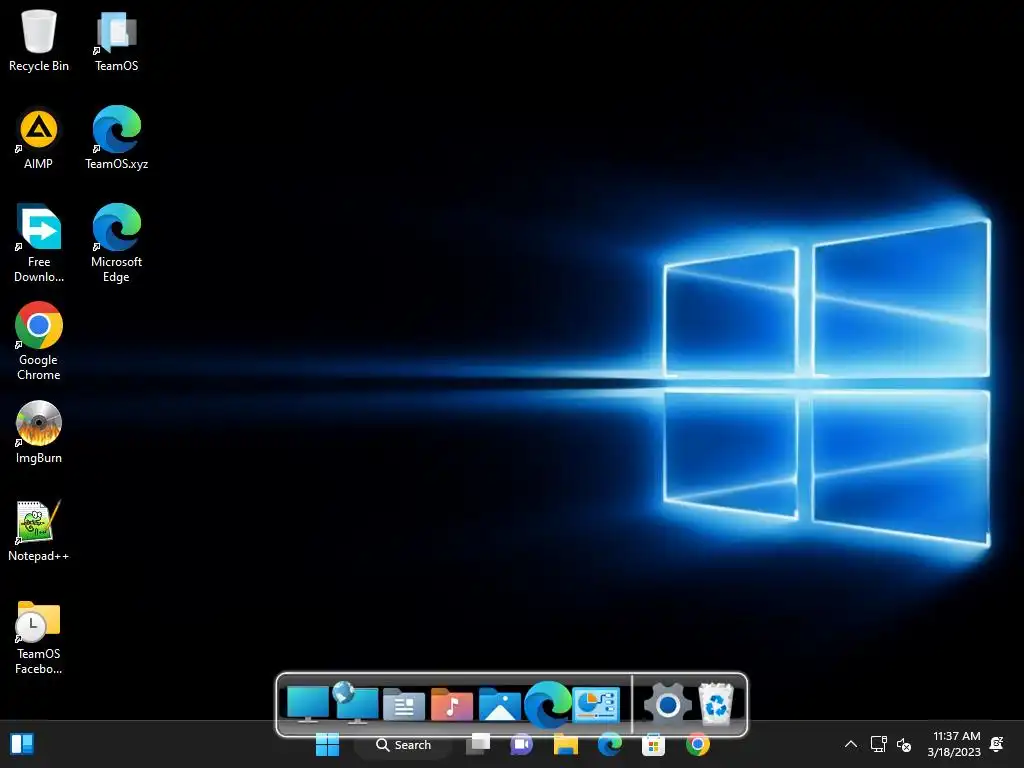
Task: Open the Recycle Bin desktop icon
Action: pyautogui.click(x=39, y=40)
